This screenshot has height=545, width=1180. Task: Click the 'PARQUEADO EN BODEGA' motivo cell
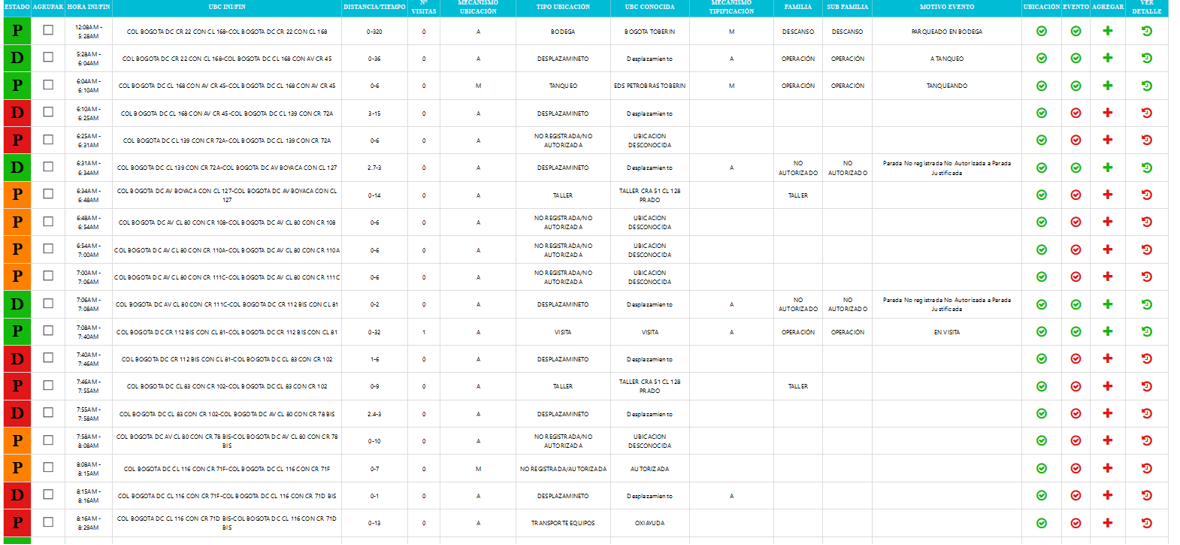coord(947,32)
